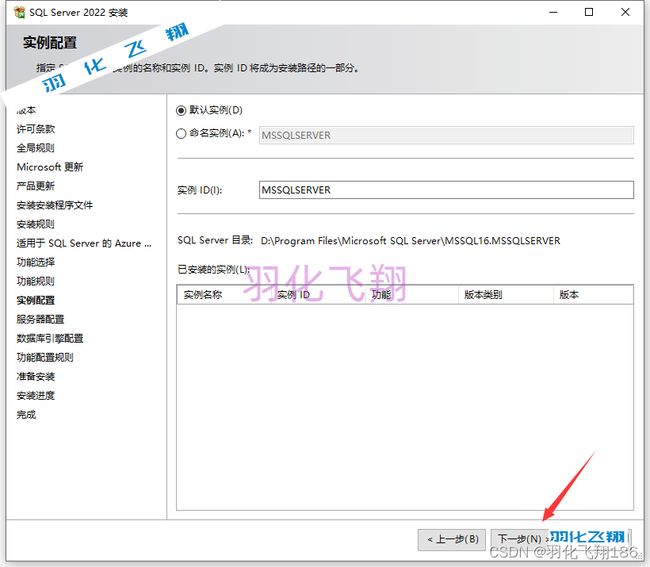This screenshot has width=650, height=567.
Task: Select 功能配置规则 step in sidebar
Action: (x=45, y=358)
